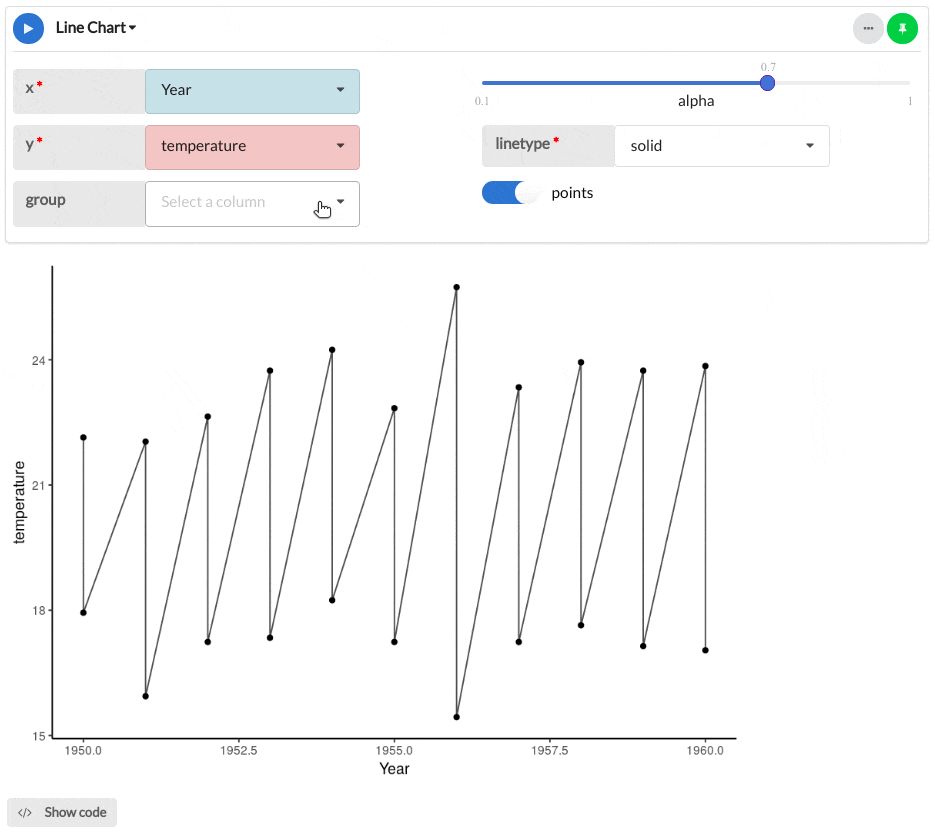The width and height of the screenshot is (935, 836).
Task: Open the x variable dropdown showing Year
Action: point(252,91)
